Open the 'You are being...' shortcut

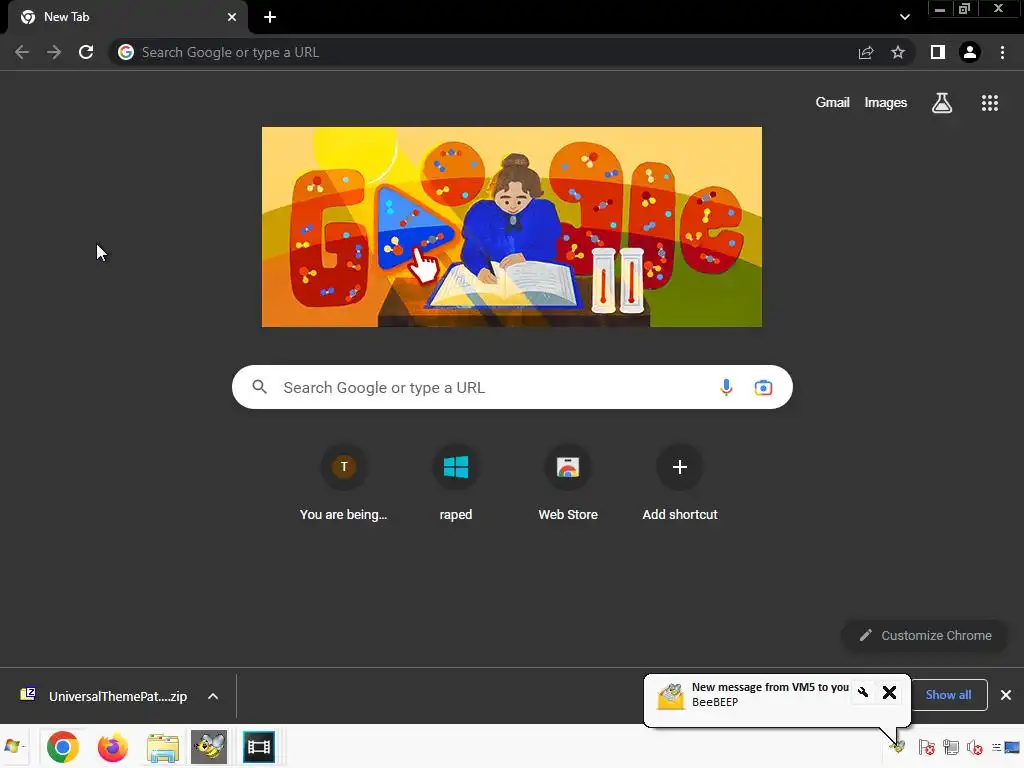tap(344, 484)
